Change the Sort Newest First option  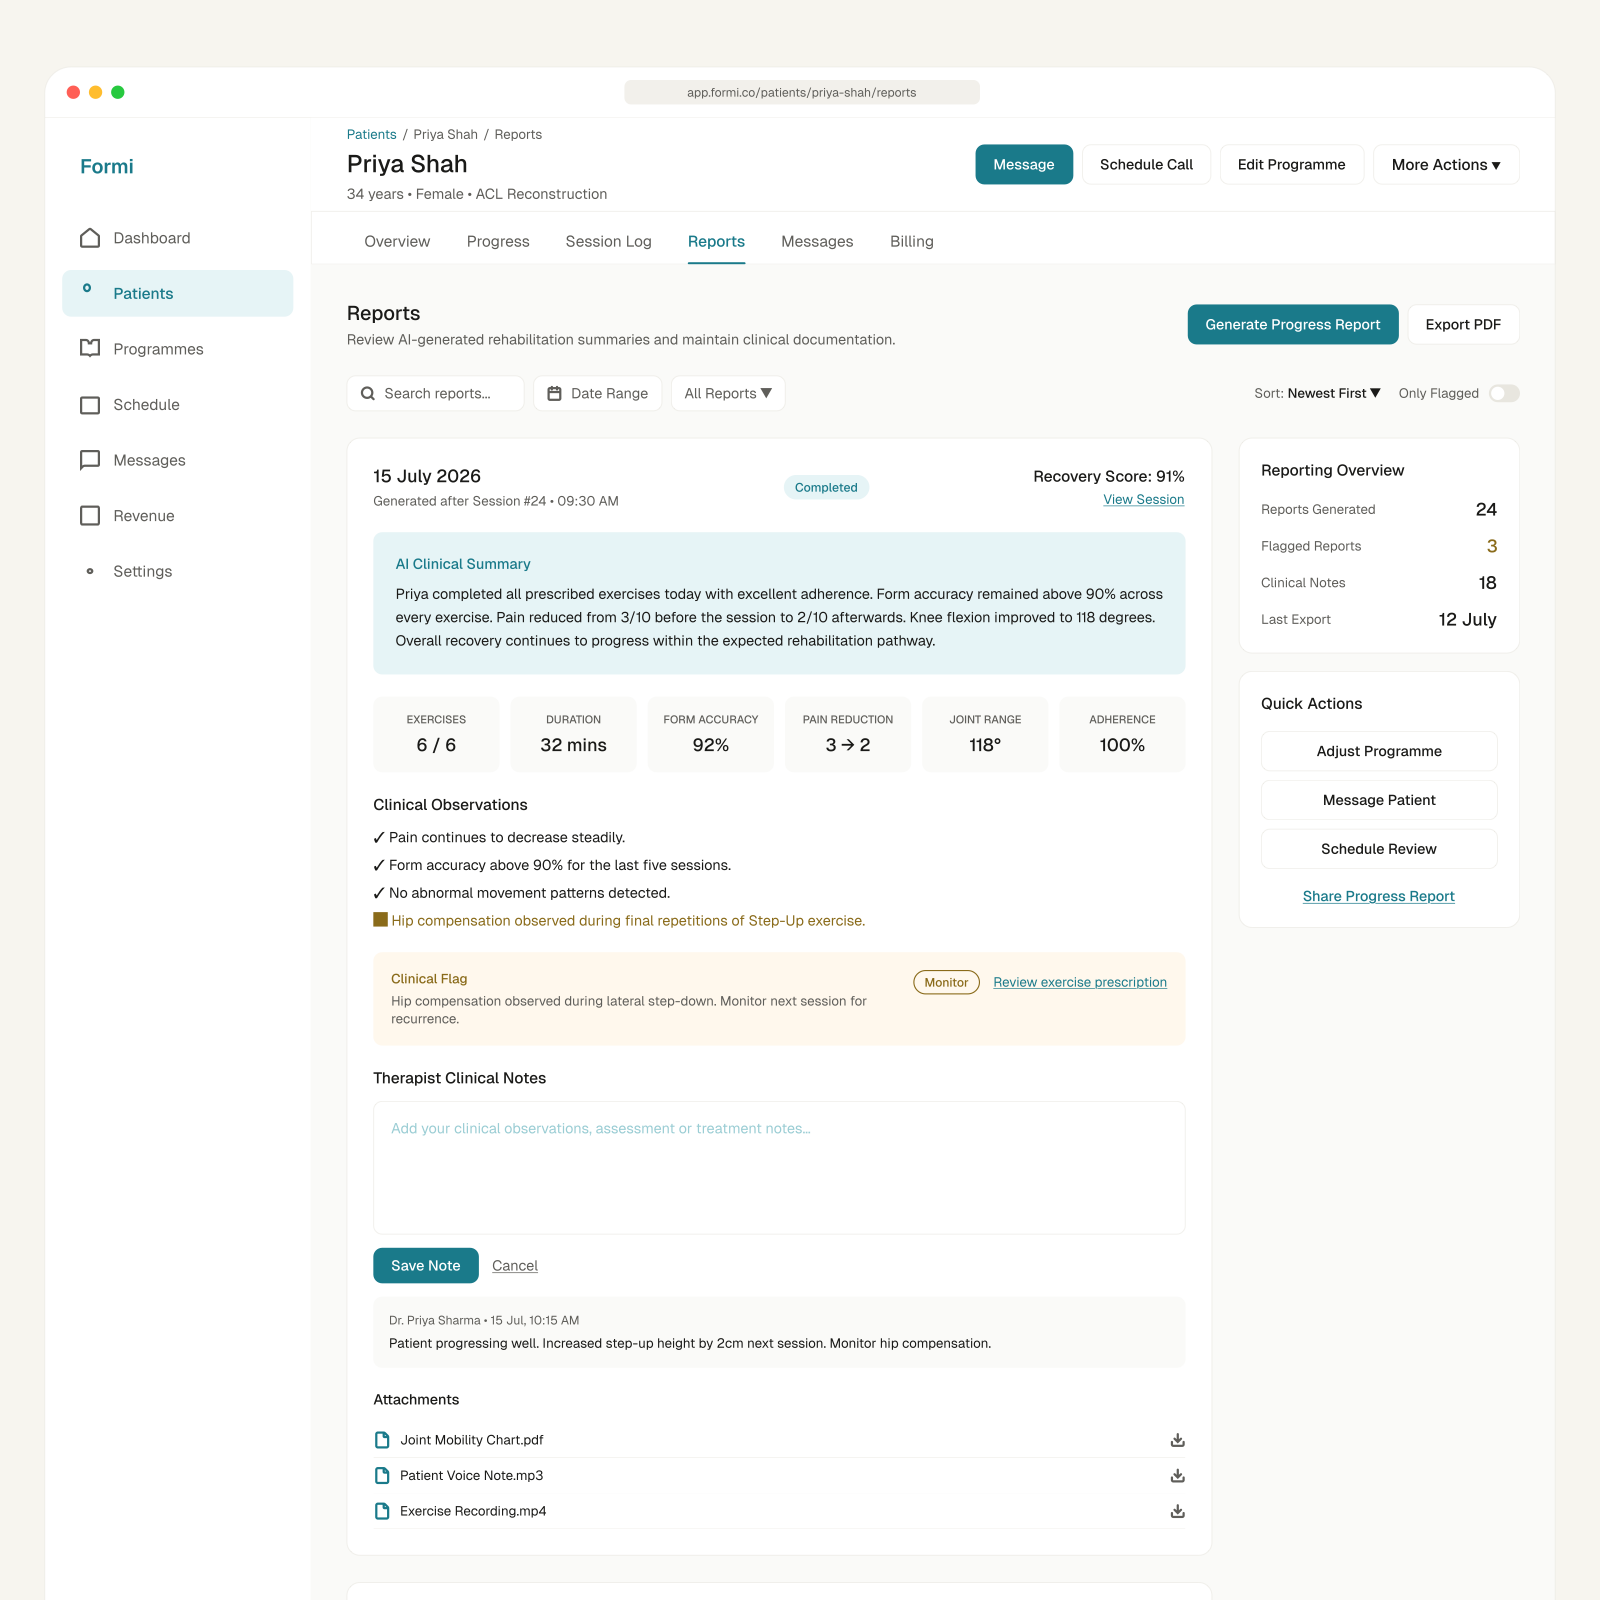pyautogui.click(x=1334, y=394)
